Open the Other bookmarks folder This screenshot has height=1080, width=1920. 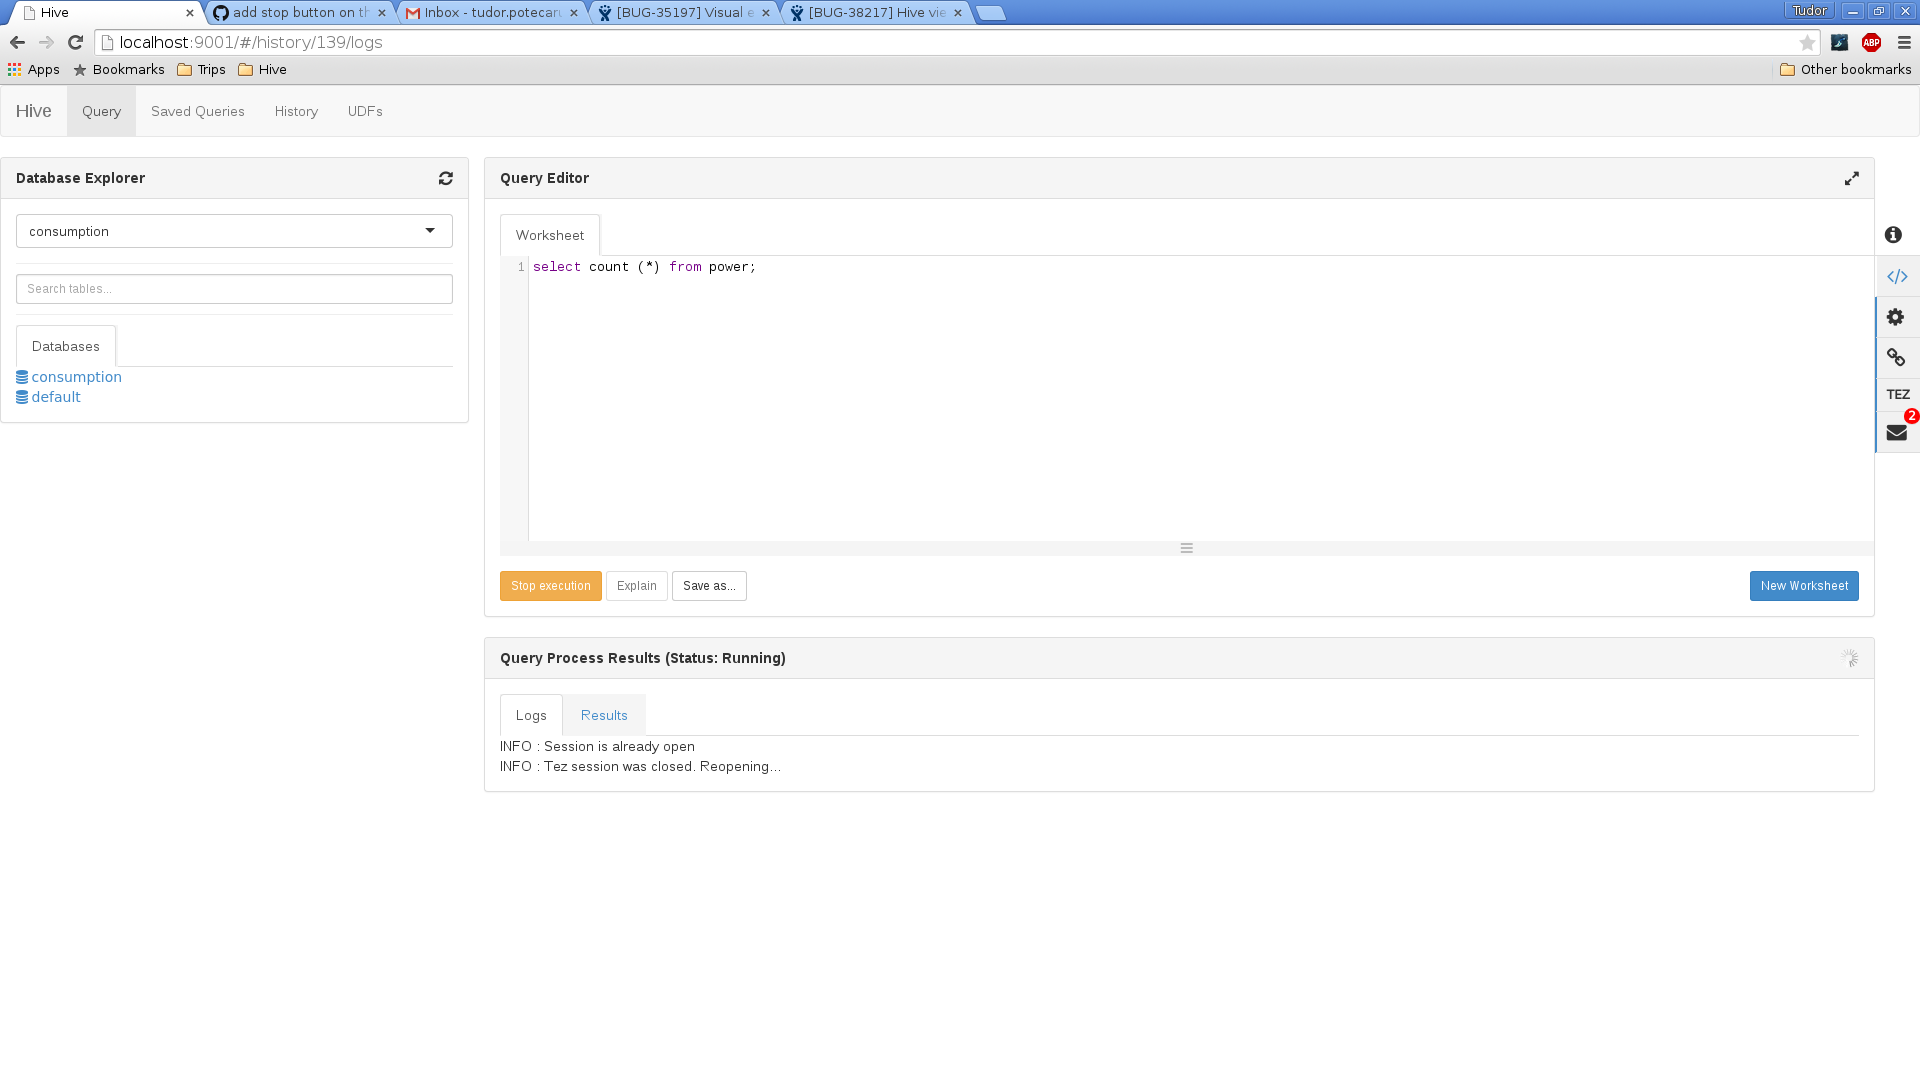coord(1846,69)
